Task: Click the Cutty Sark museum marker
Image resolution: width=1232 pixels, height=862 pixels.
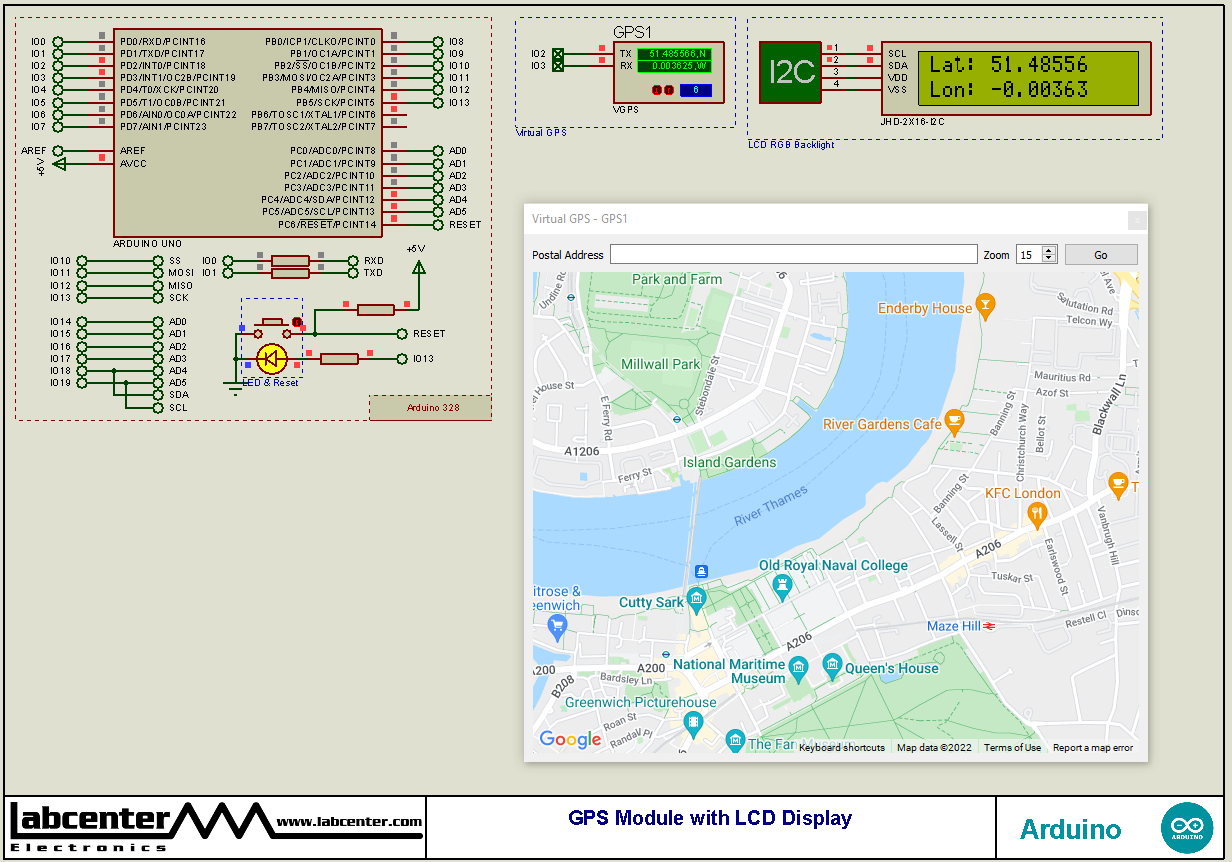Action: click(x=697, y=598)
